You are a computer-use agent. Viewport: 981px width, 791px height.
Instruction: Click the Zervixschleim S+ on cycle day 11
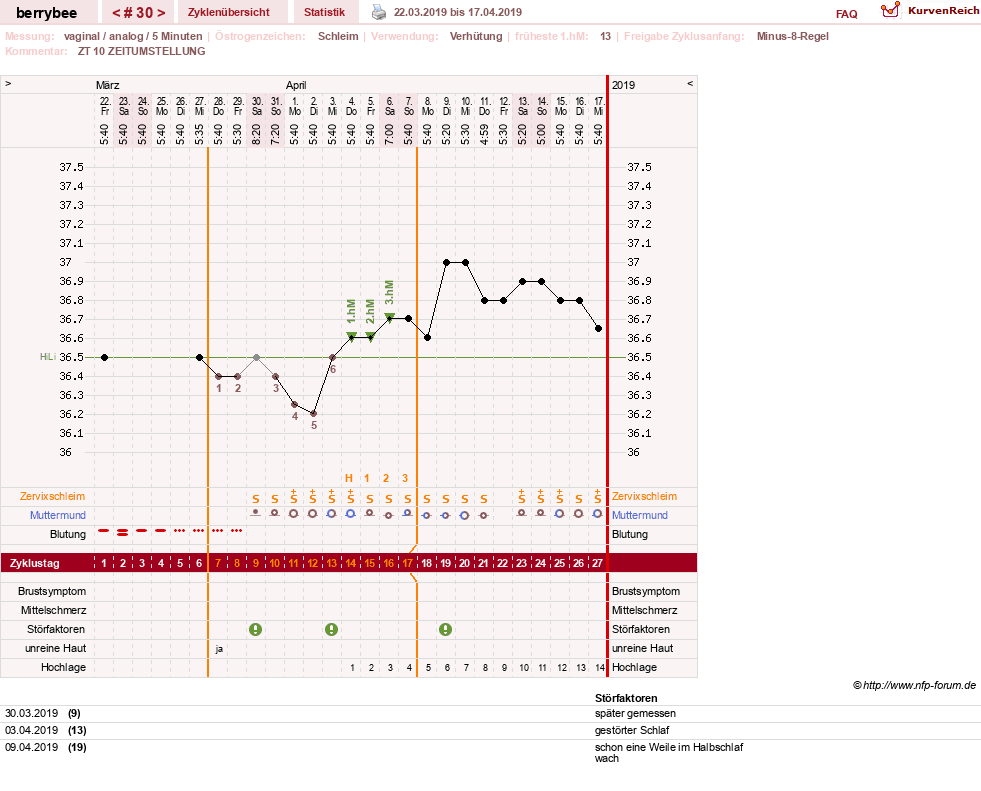(293, 497)
